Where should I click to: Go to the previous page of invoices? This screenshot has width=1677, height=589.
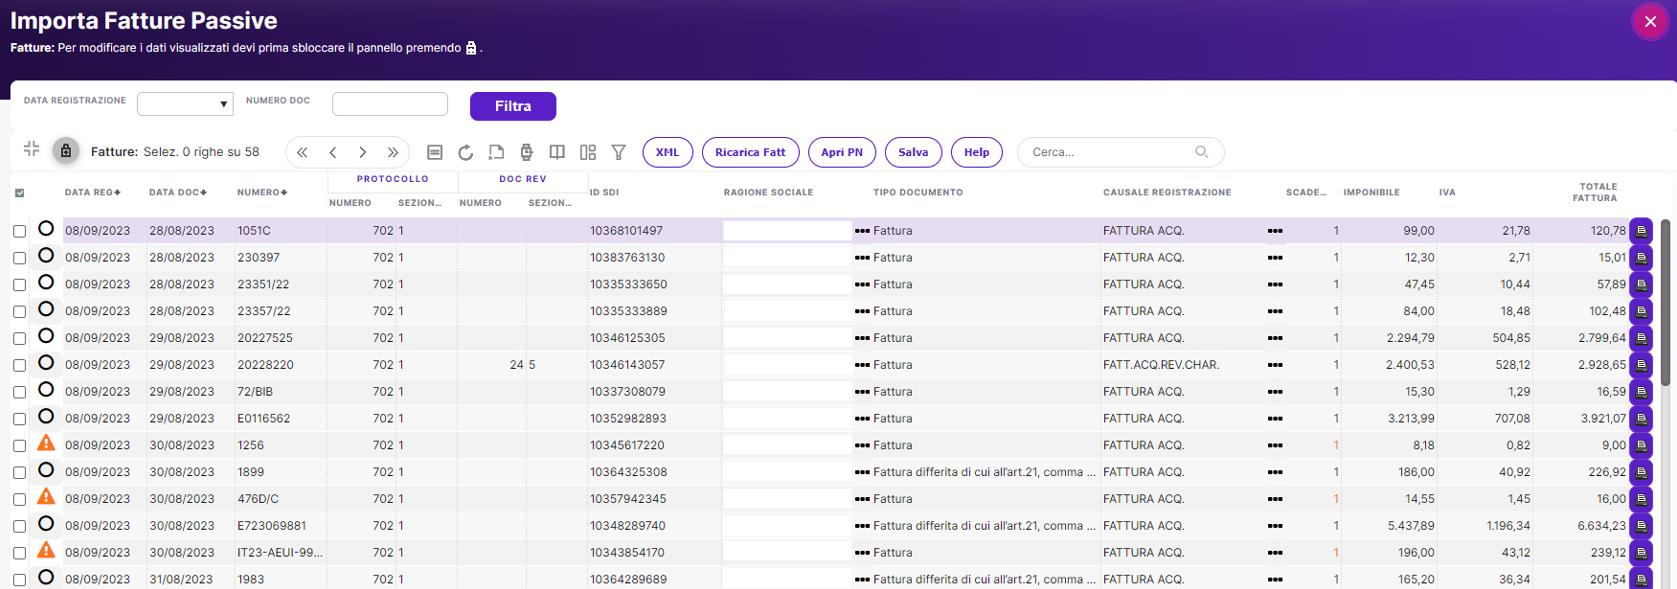[x=333, y=152]
